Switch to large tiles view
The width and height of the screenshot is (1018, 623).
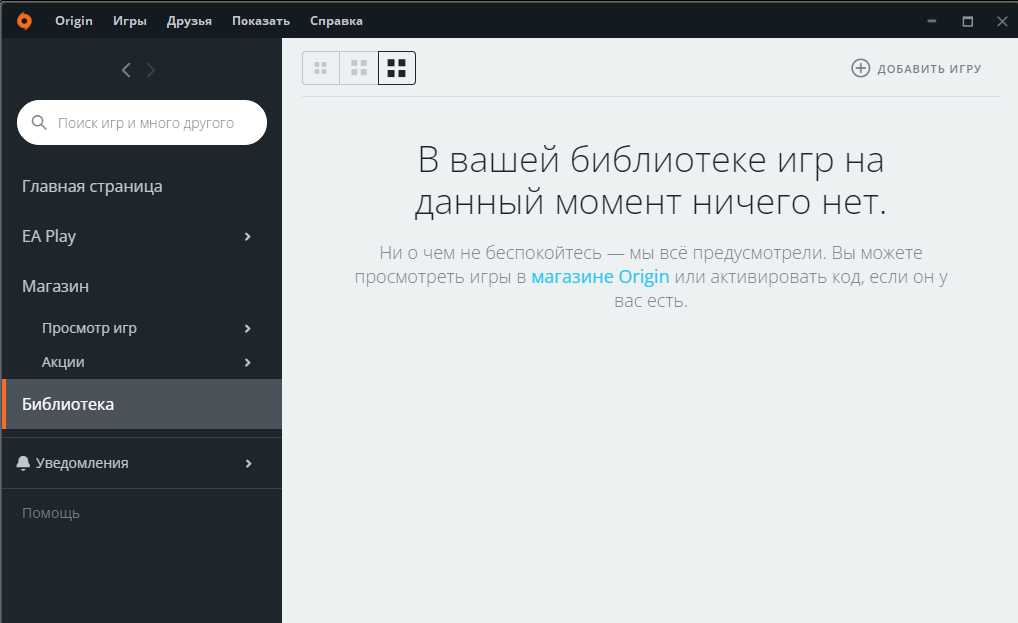[x=397, y=68]
